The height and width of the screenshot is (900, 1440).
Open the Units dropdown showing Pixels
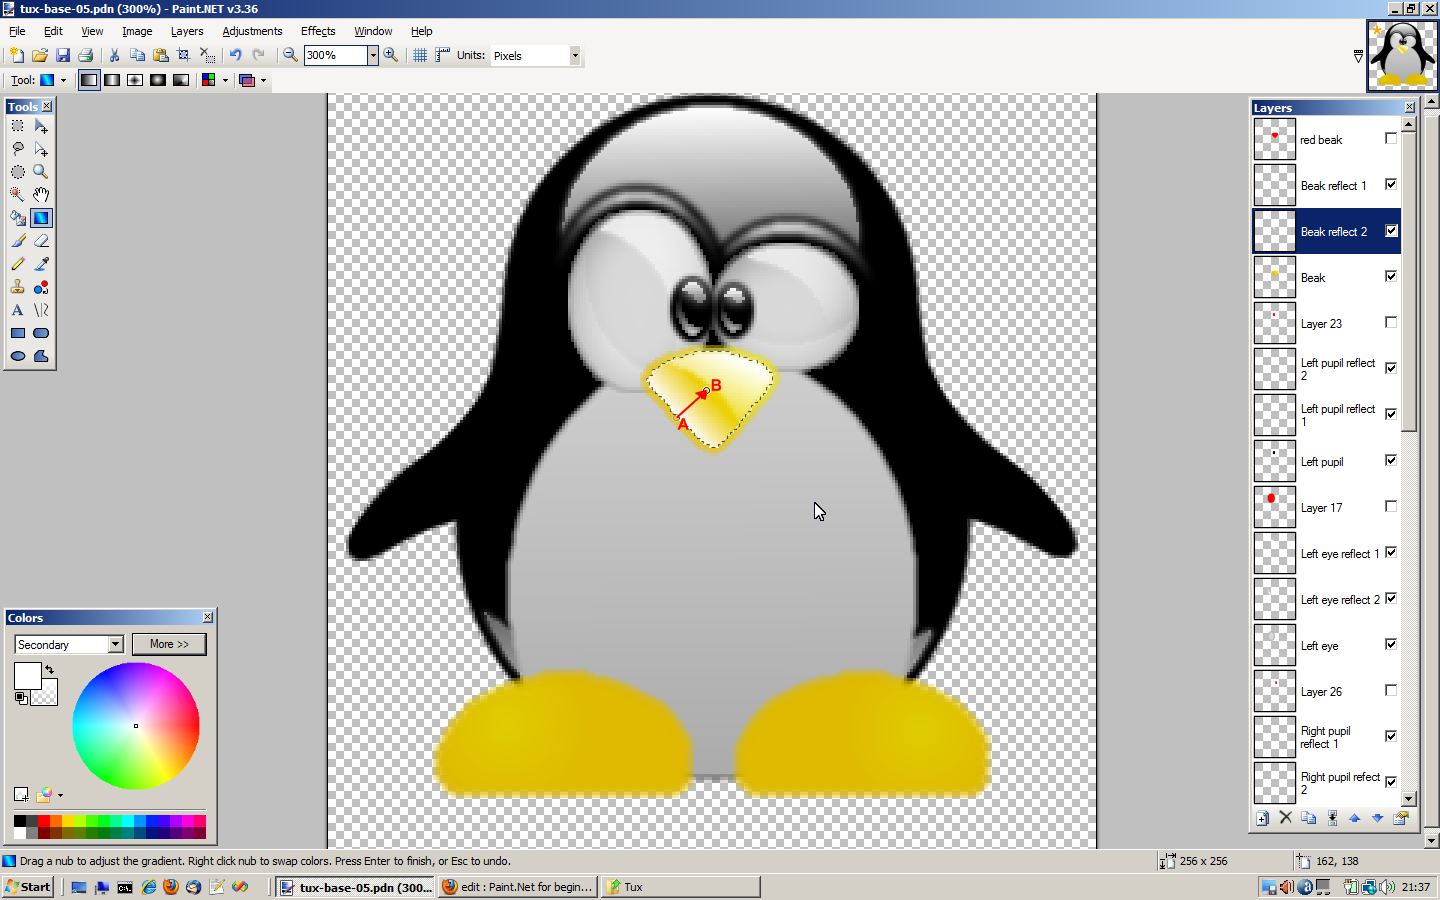point(575,56)
